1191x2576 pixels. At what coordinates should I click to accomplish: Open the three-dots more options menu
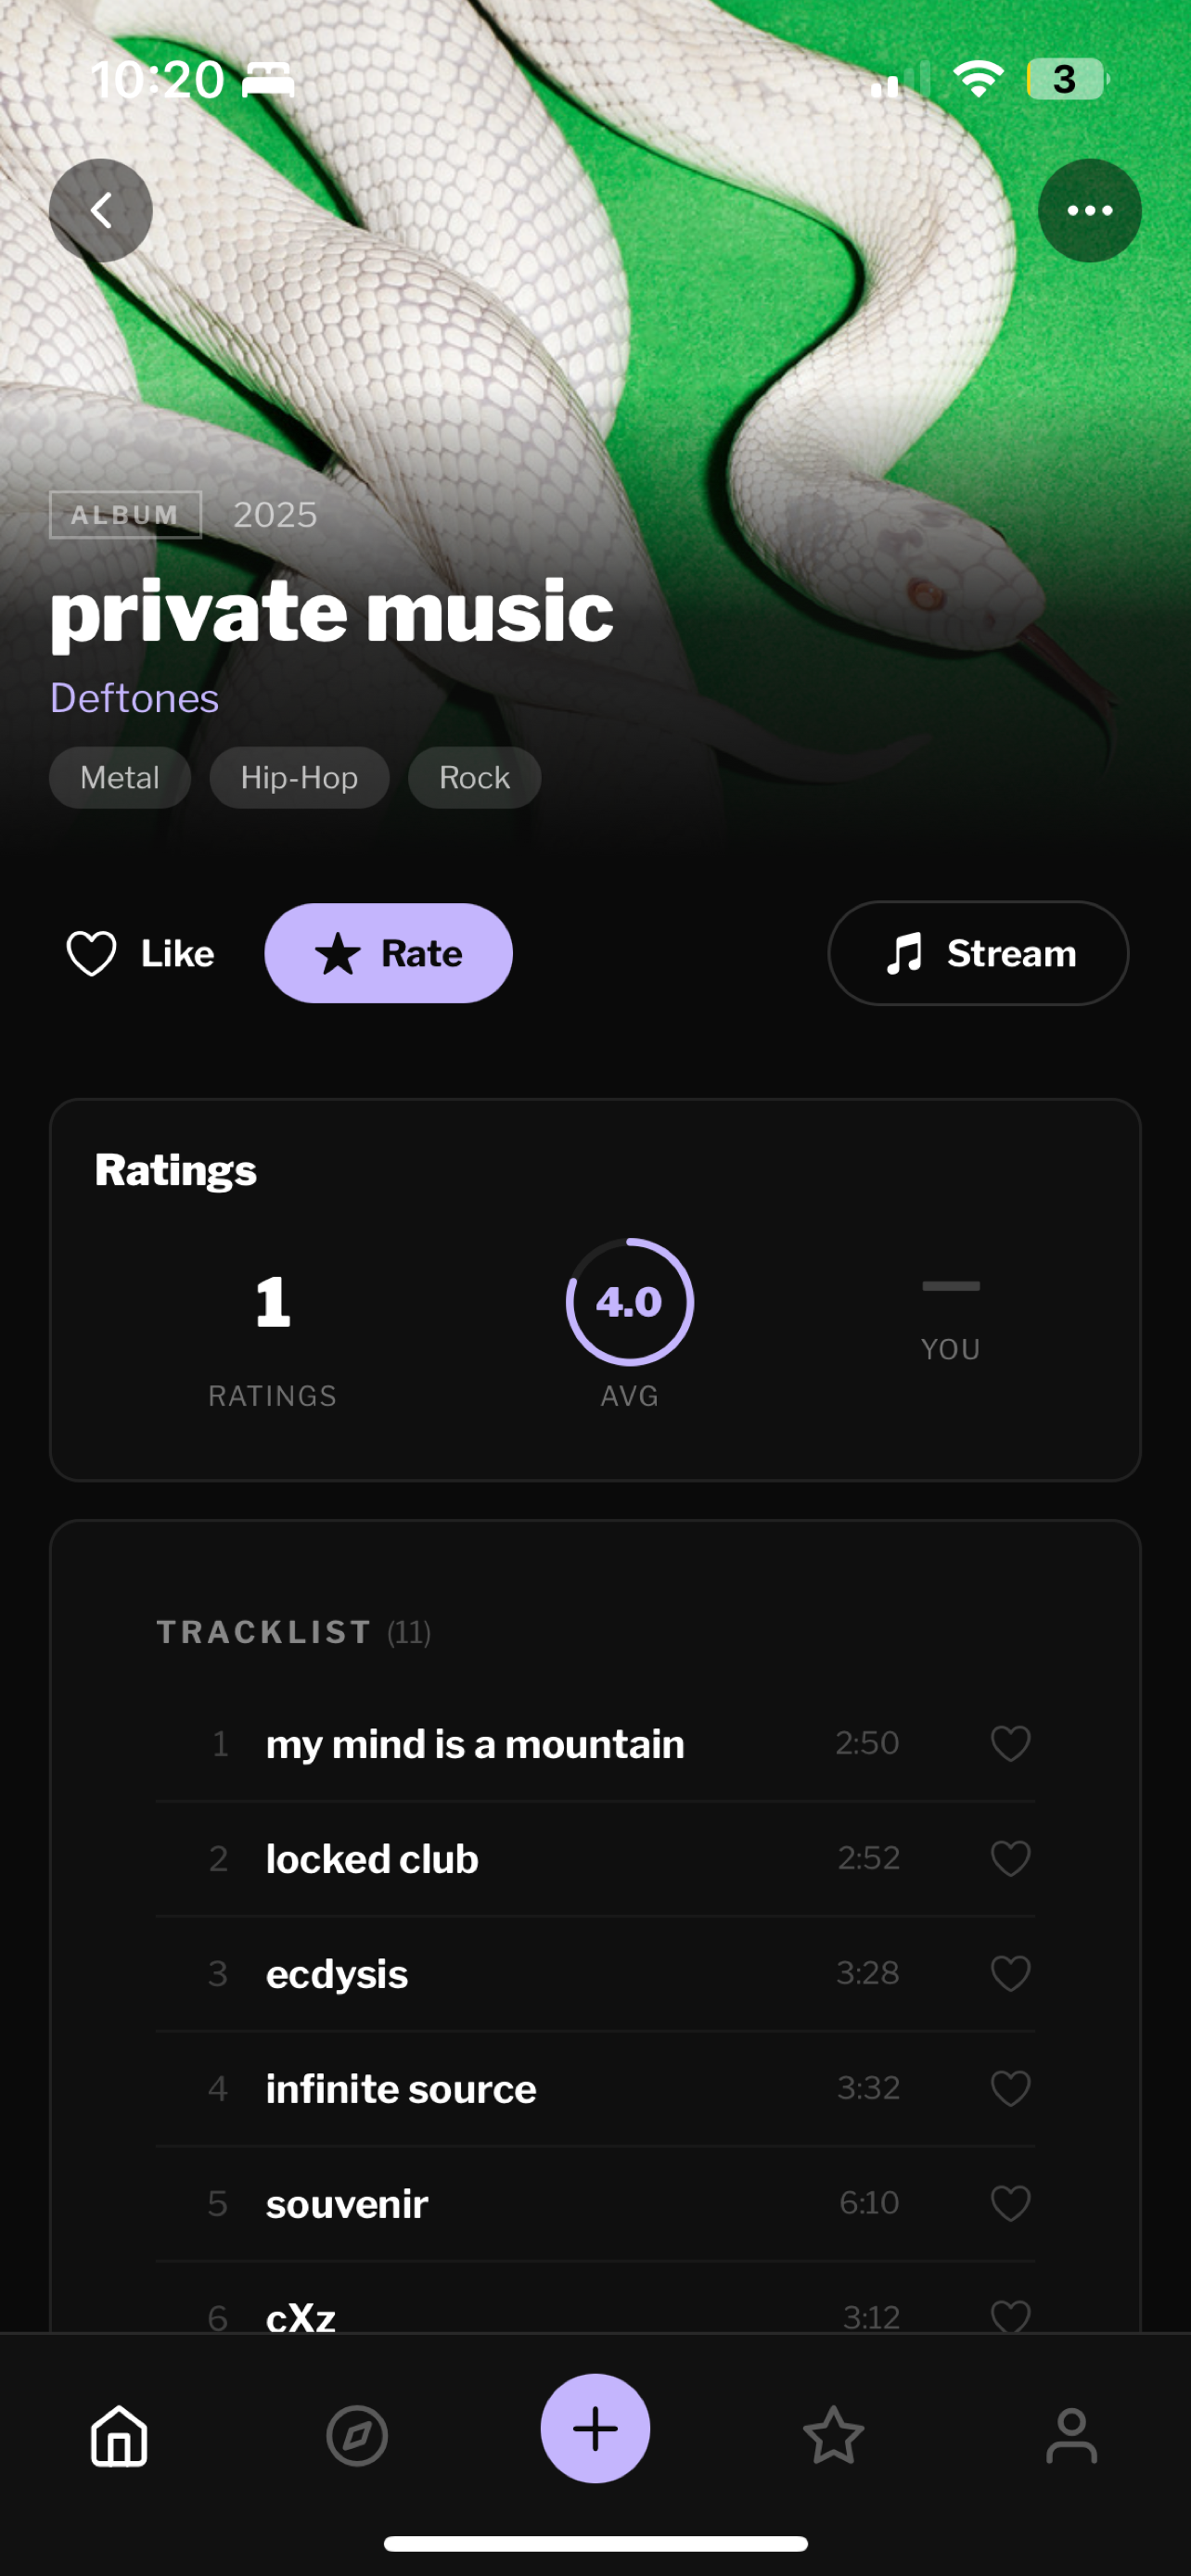(1089, 211)
